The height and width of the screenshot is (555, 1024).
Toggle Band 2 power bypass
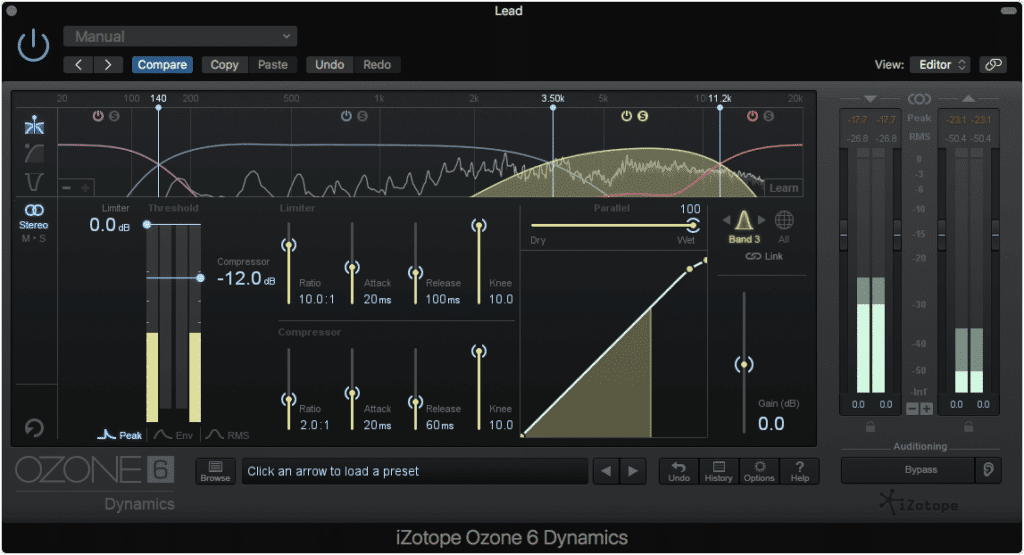(346, 116)
